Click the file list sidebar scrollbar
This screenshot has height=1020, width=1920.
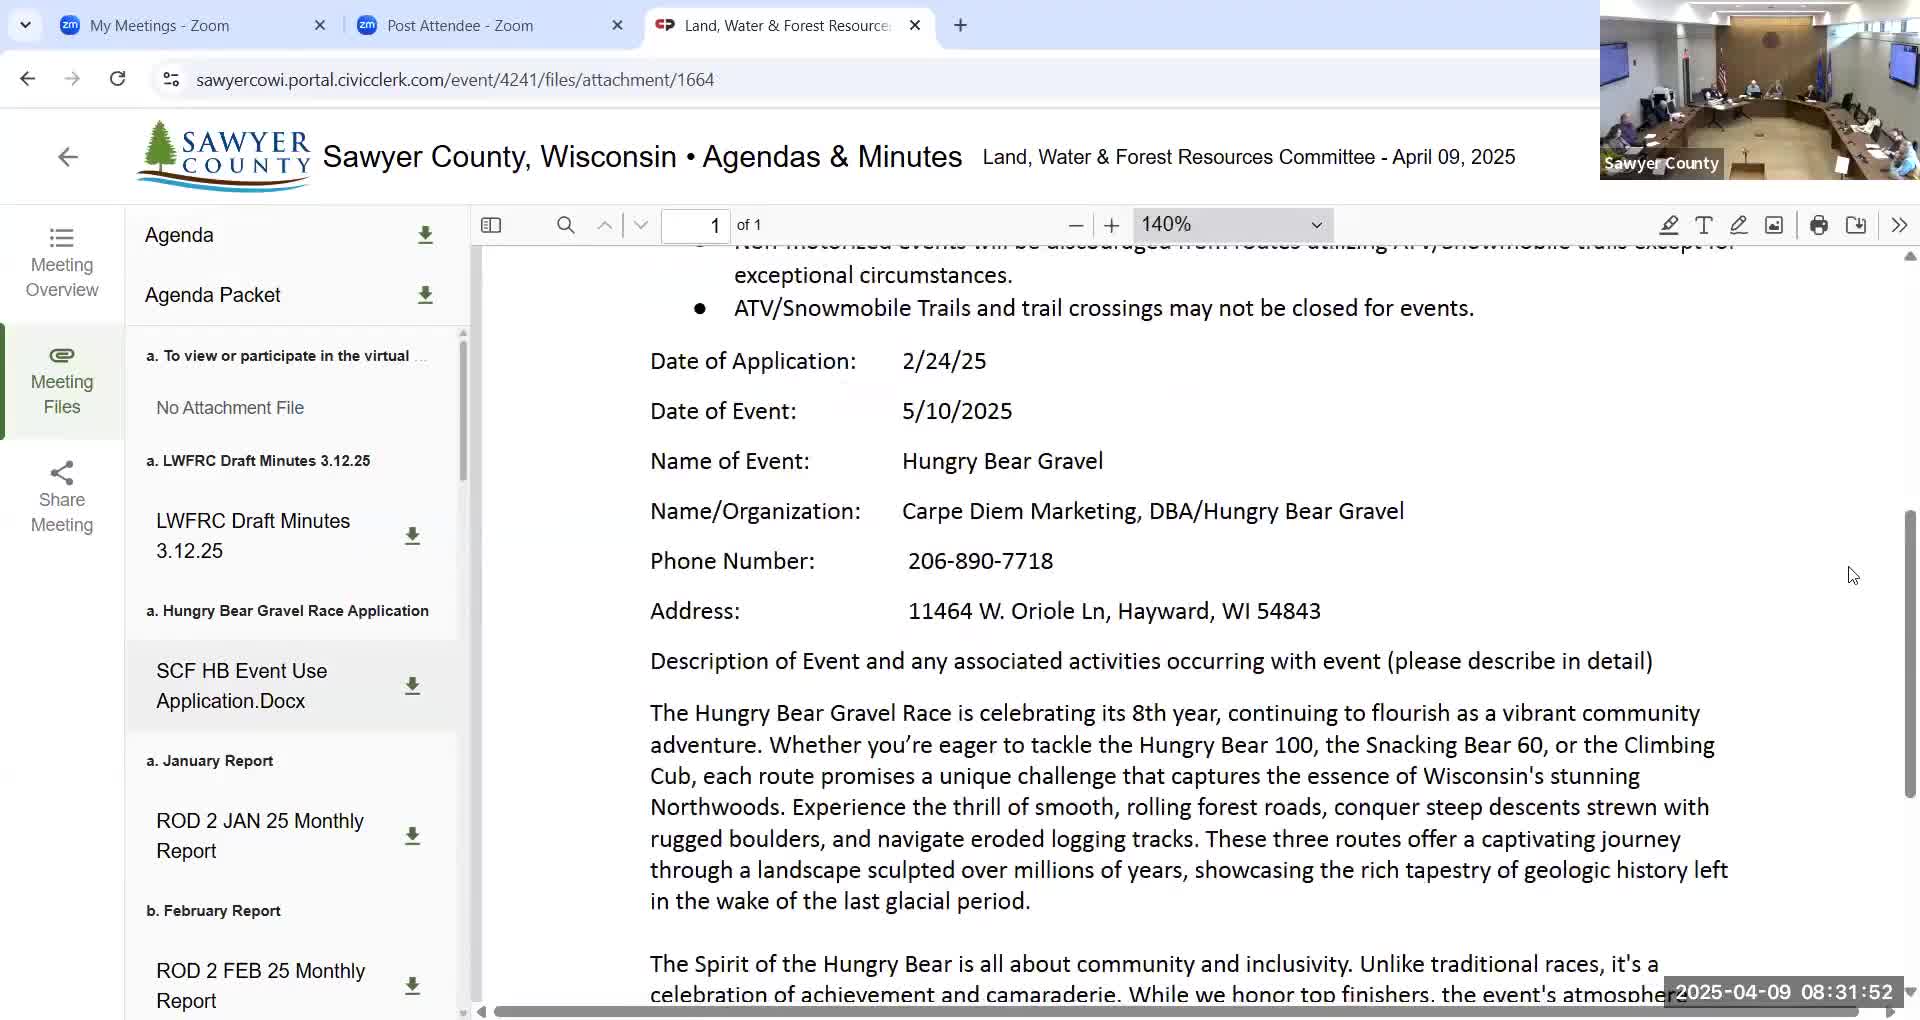tap(462, 410)
